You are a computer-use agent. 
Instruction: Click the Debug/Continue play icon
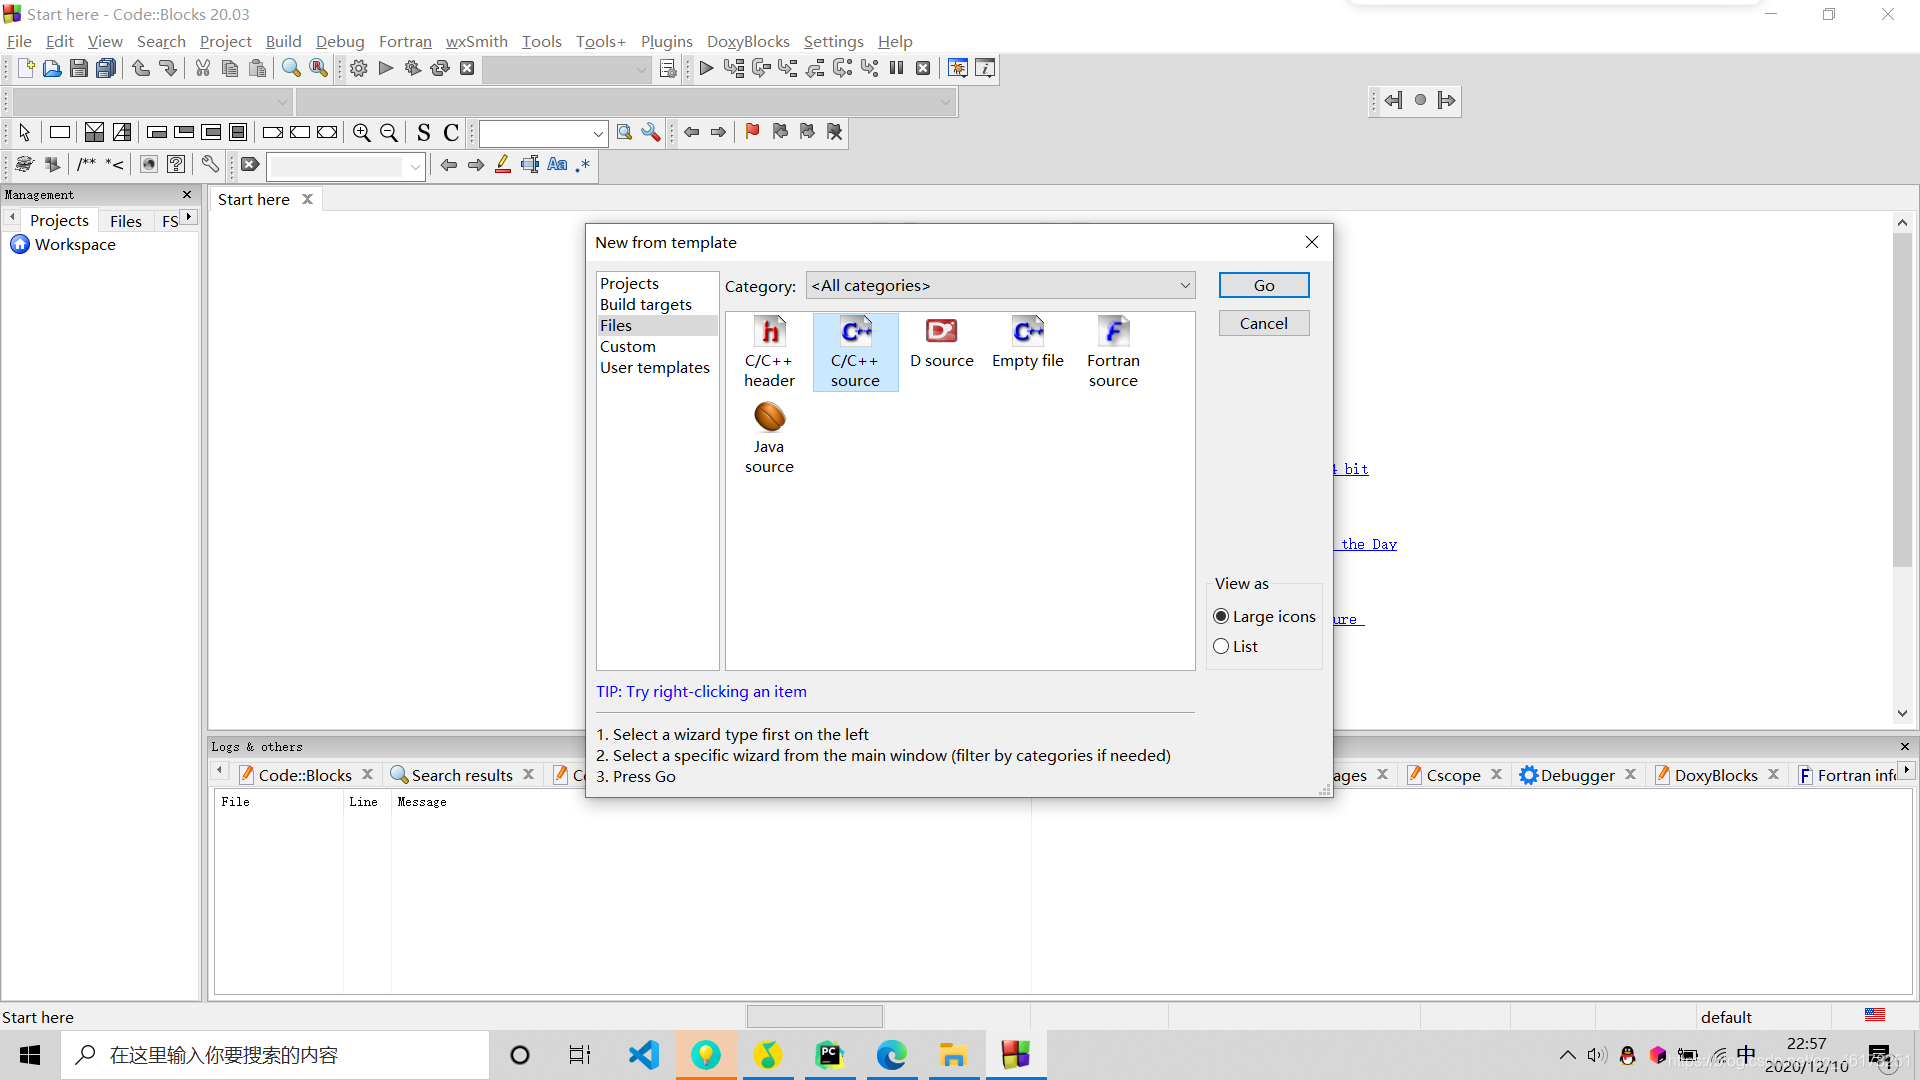706,68
